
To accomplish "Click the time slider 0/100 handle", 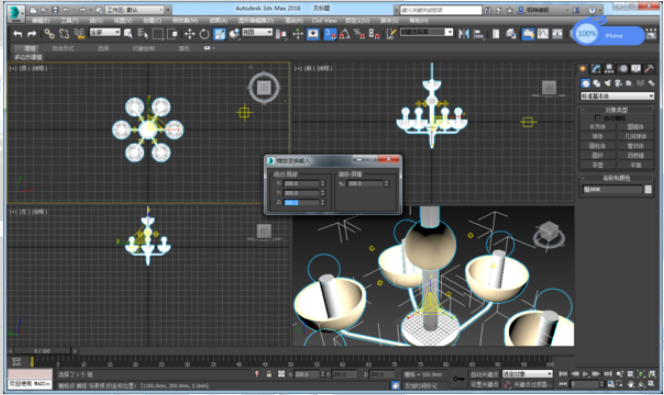I will tap(42, 351).
